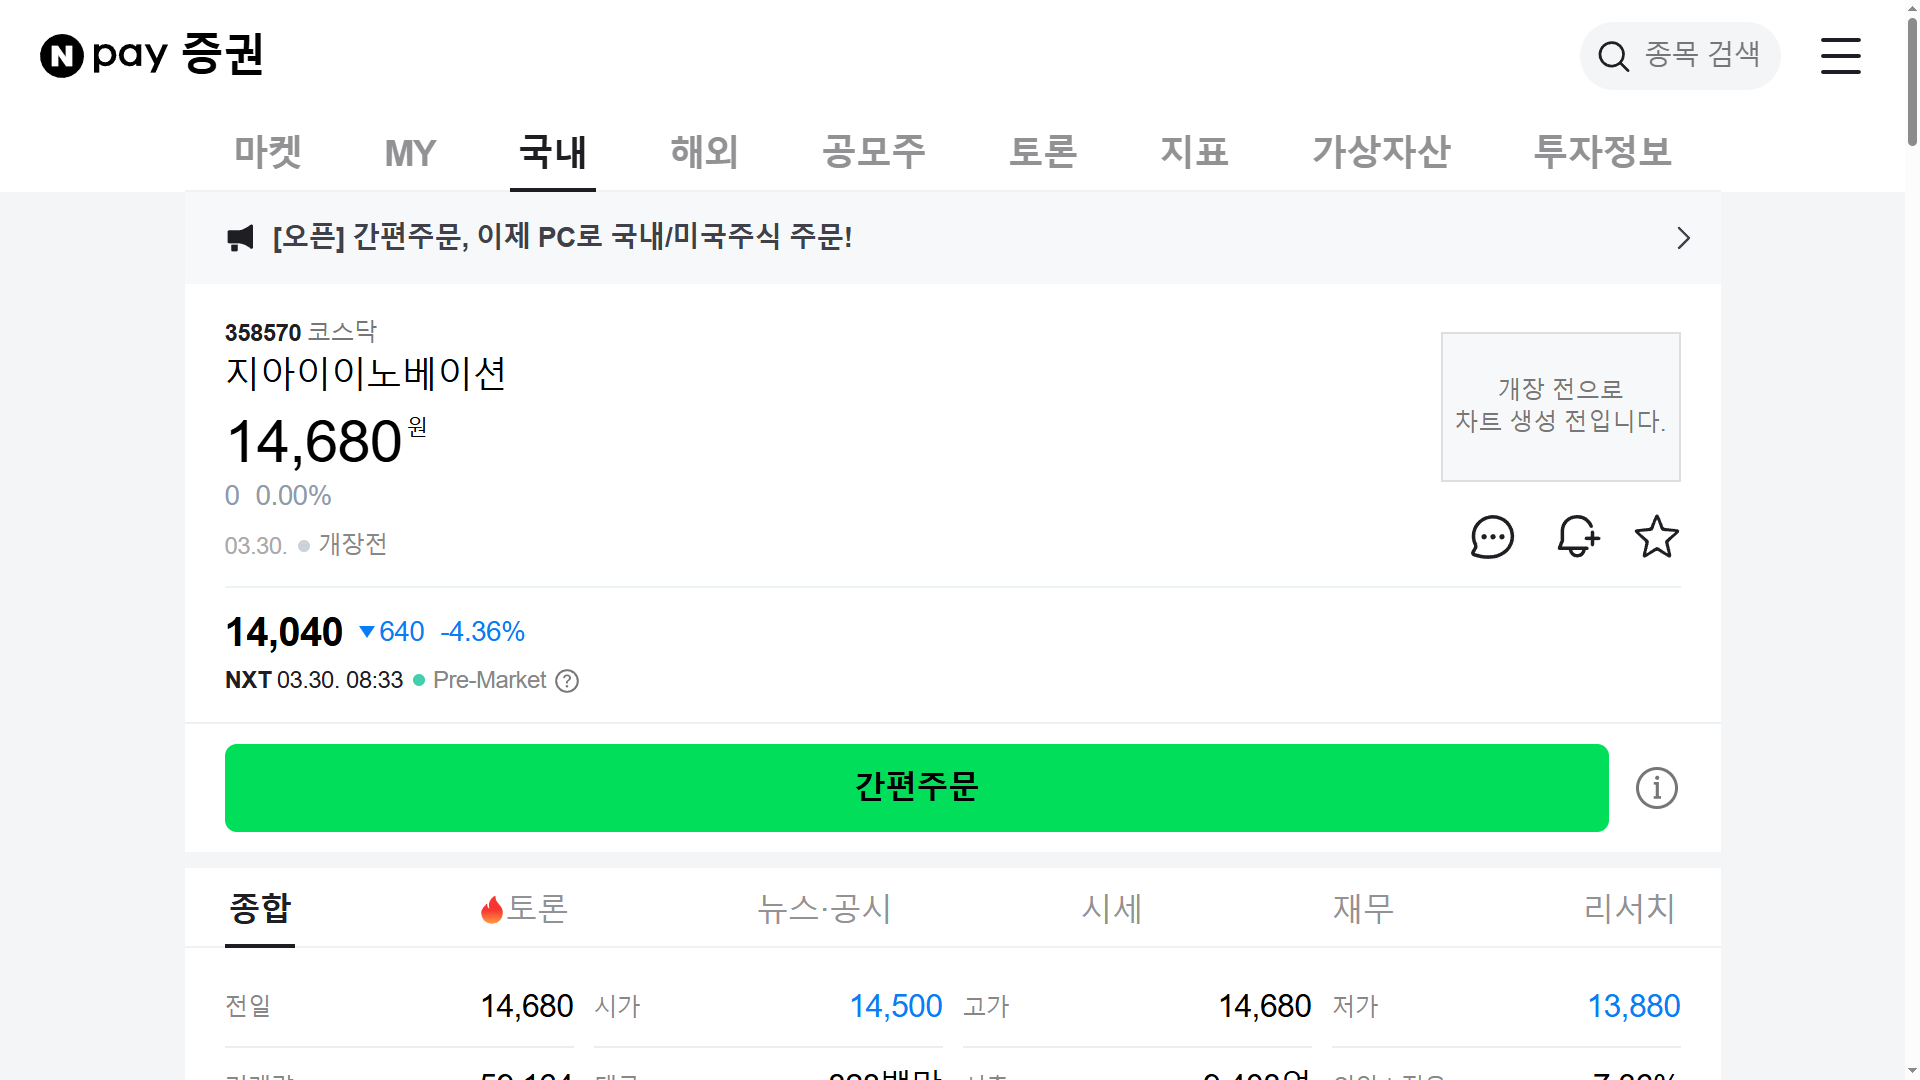The width and height of the screenshot is (1920, 1080).
Task: Open the hamburger menu
Action: coord(1841,56)
